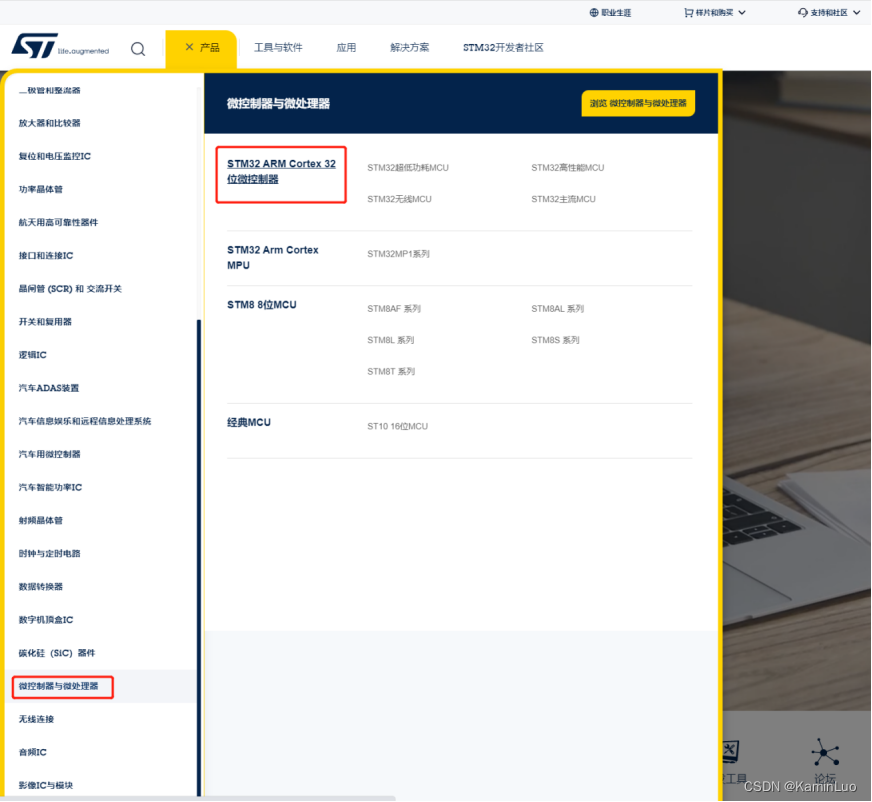872x802 pixels.
Task: Open 工具与软件 menu
Action: click(x=278, y=47)
